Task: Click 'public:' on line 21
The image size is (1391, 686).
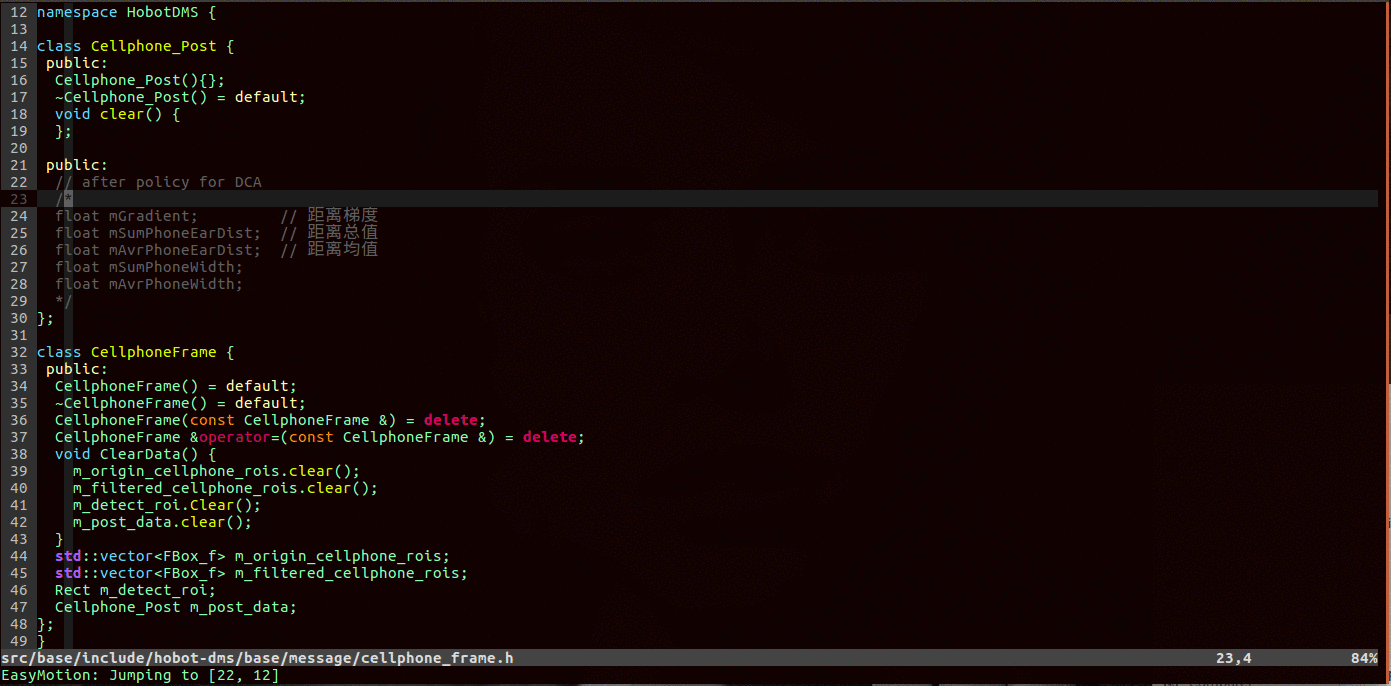Action: click(x=77, y=166)
